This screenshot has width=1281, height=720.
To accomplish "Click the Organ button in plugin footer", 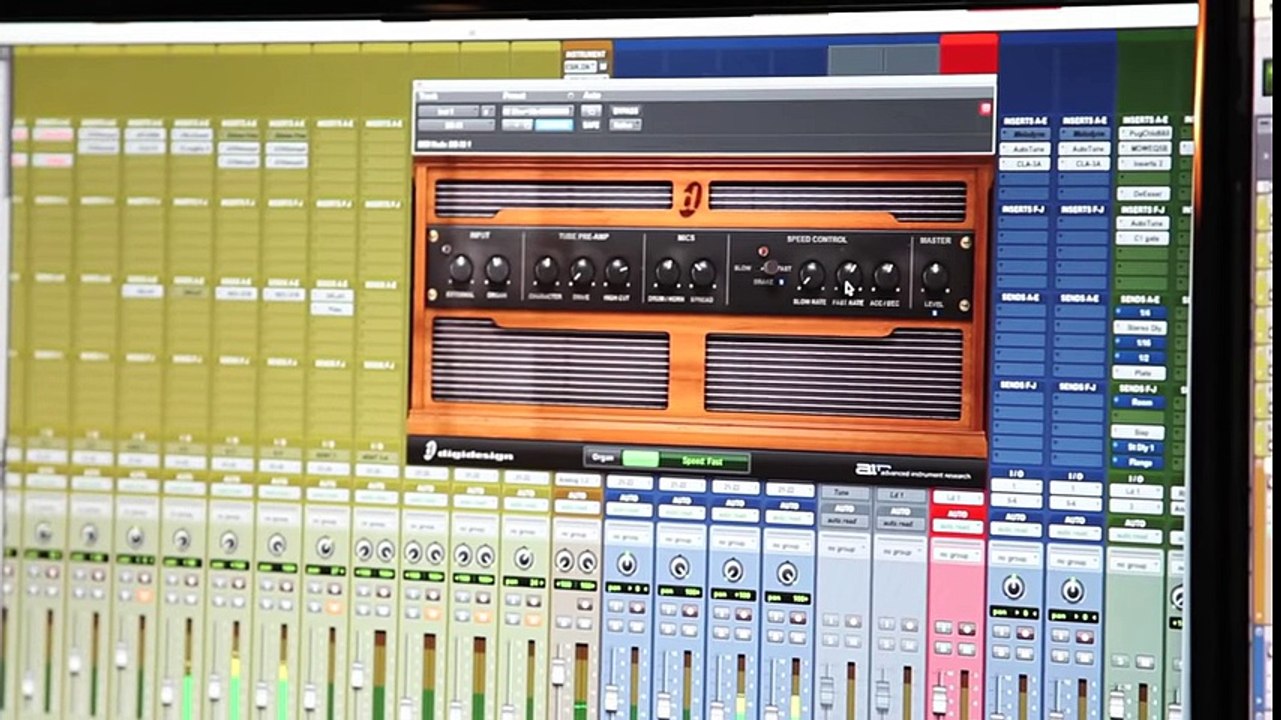I will coord(603,459).
